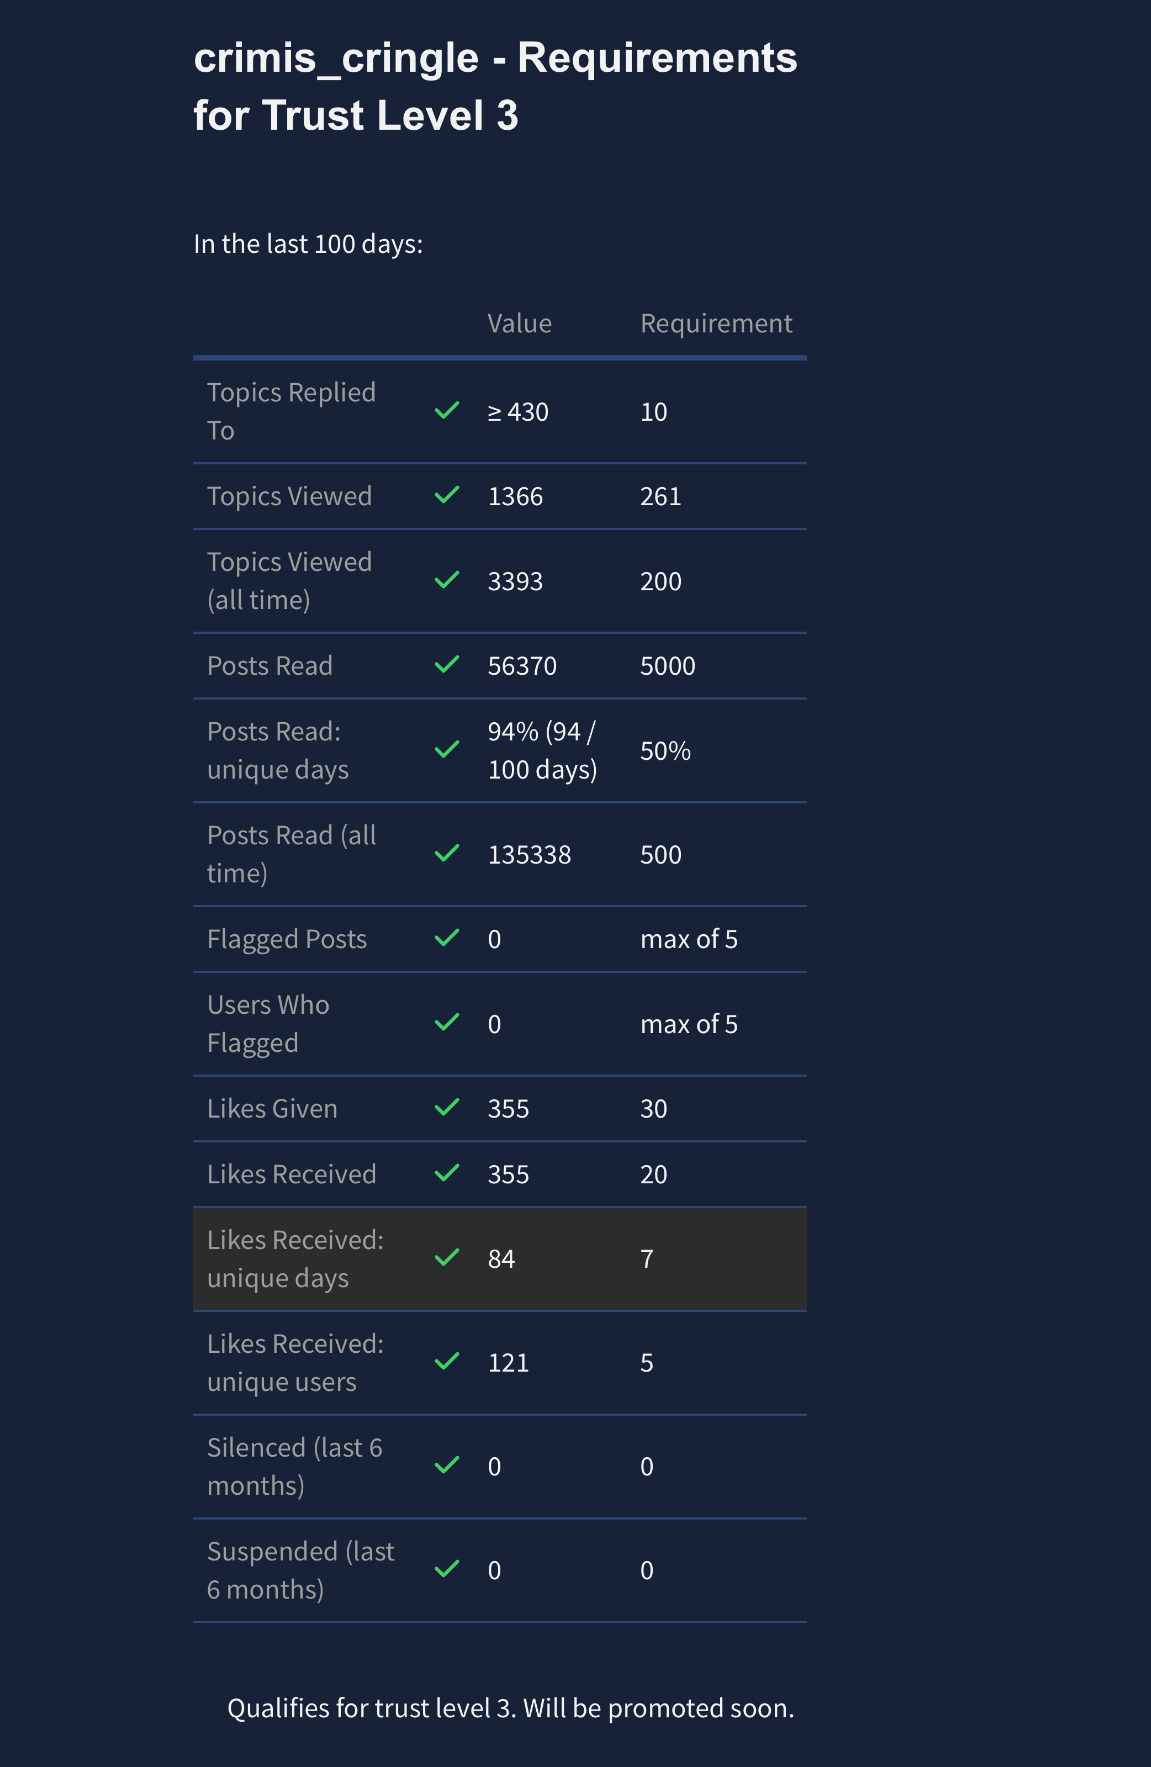Click the 94% unique days value

(542, 750)
